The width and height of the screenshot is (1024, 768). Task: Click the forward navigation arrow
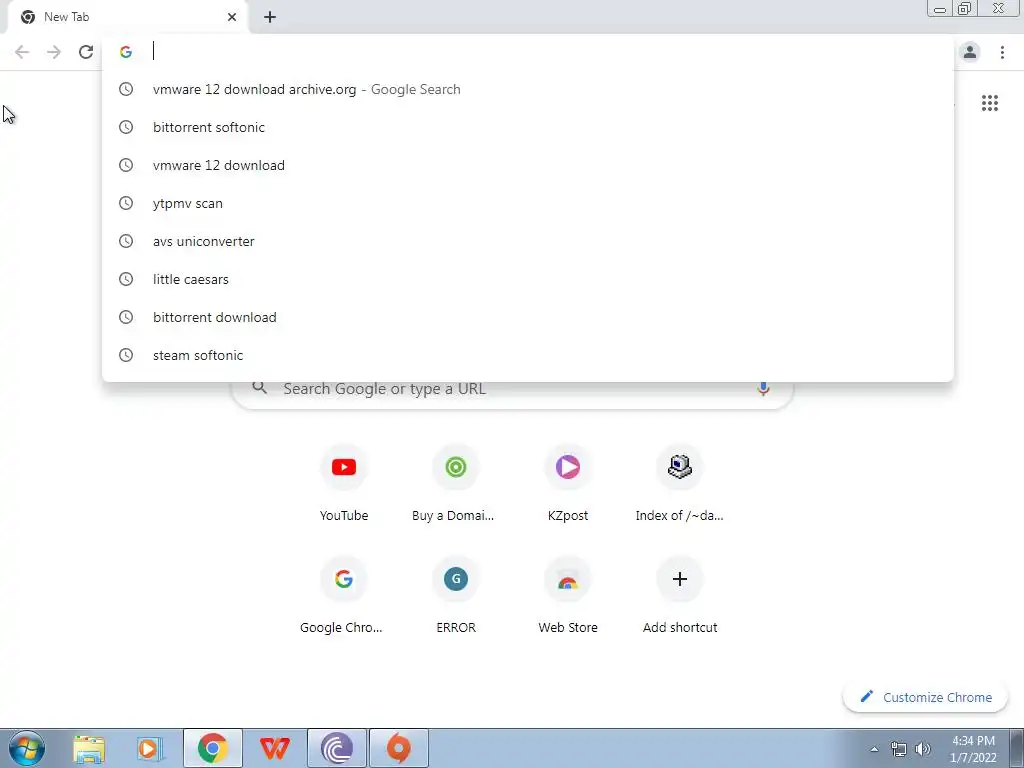click(x=54, y=52)
